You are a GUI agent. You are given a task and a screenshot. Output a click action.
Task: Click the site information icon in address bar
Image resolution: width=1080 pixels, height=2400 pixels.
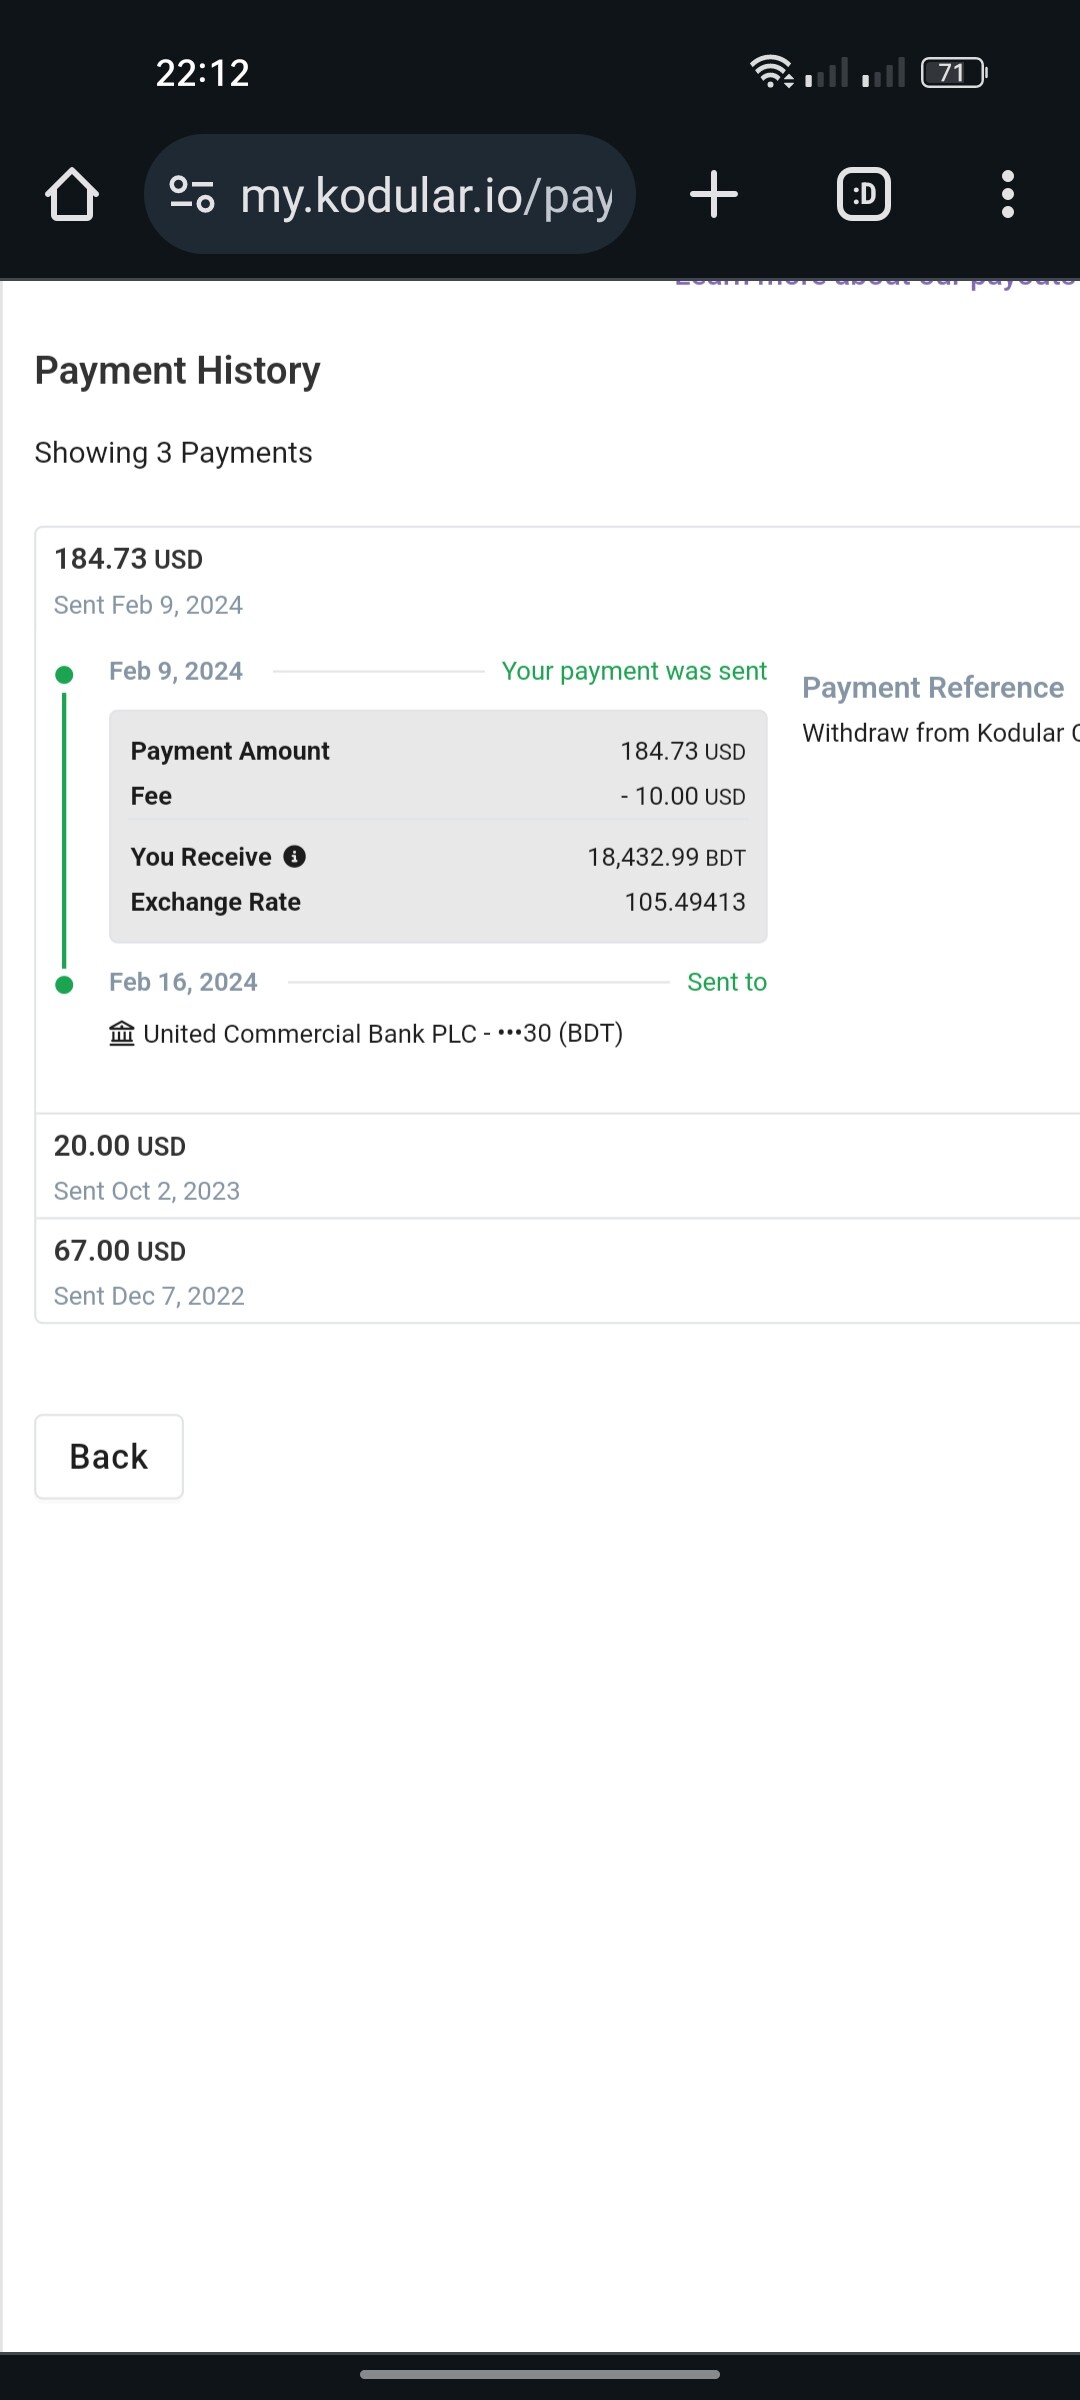coord(192,194)
